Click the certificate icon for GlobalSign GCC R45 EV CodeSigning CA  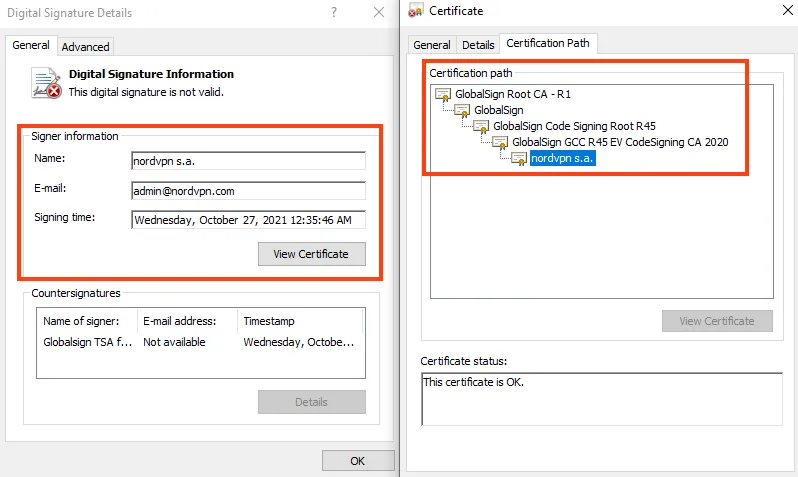click(x=500, y=143)
